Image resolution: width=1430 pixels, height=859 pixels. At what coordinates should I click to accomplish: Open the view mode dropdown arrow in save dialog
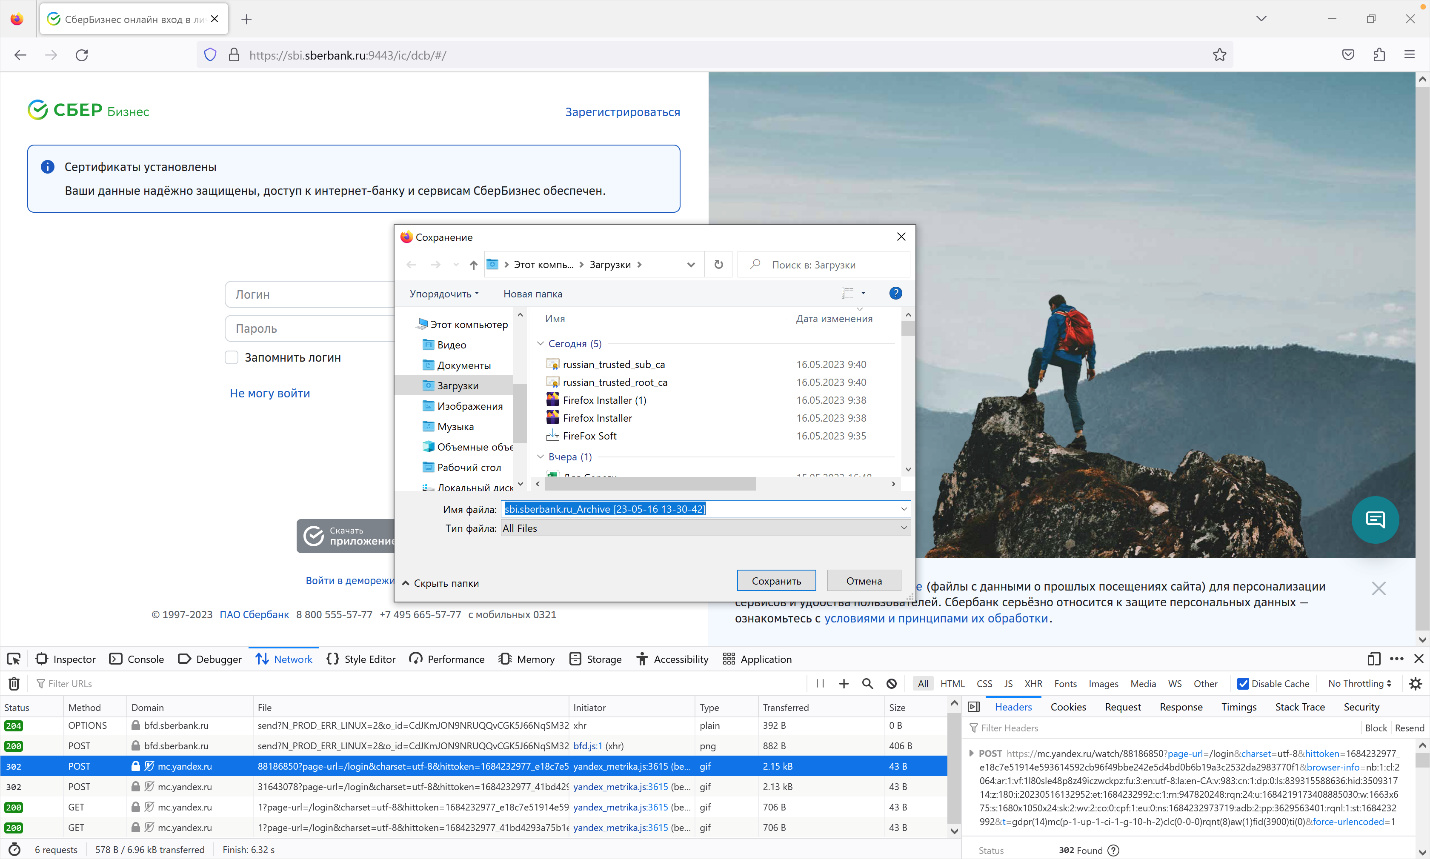pyautogui.click(x=863, y=293)
